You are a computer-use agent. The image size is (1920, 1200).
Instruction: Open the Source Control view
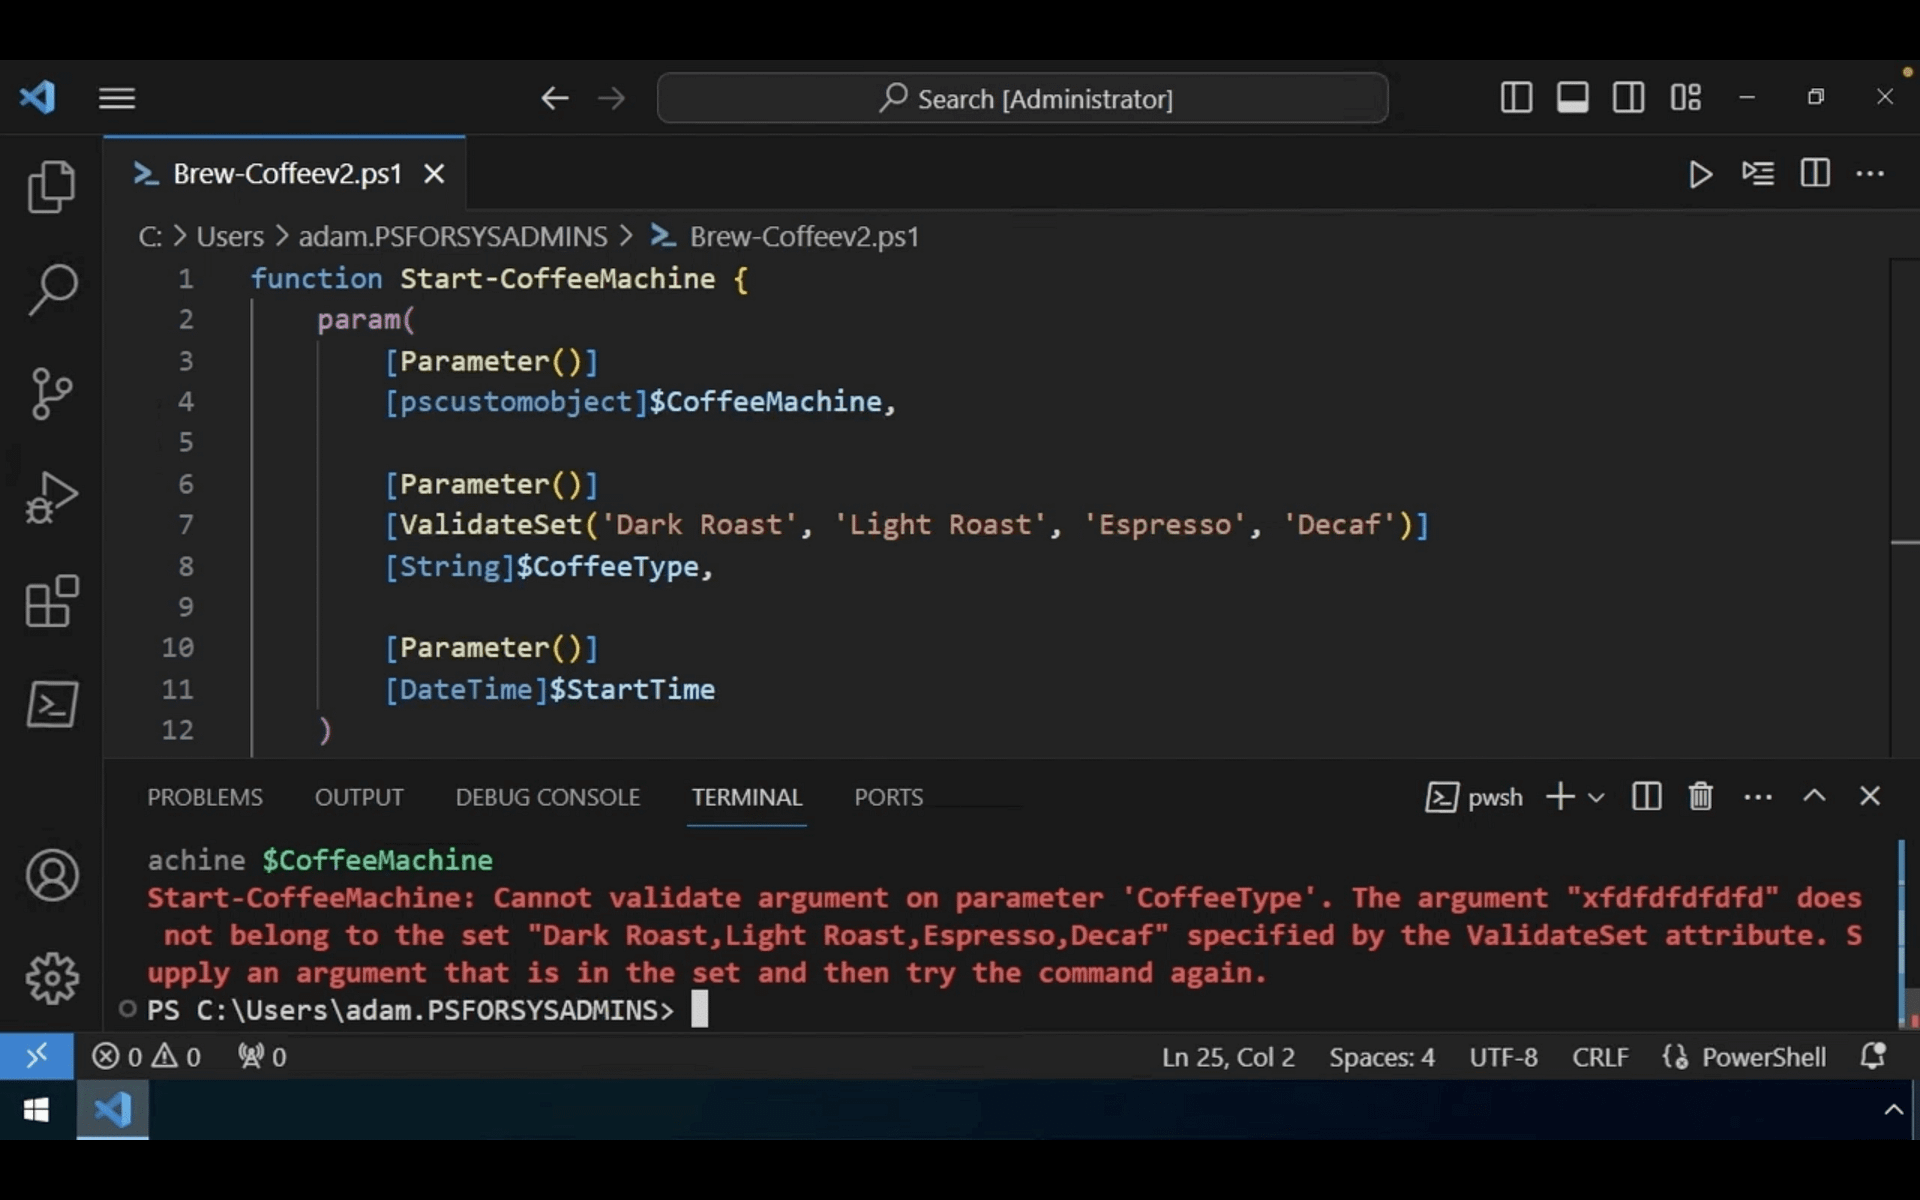tap(52, 394)
